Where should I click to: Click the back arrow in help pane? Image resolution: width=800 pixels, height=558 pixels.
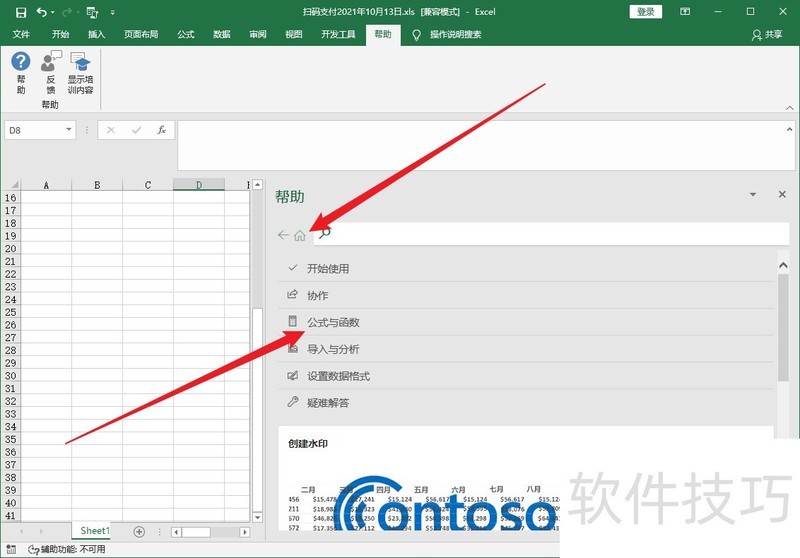[x=283, y=235]
